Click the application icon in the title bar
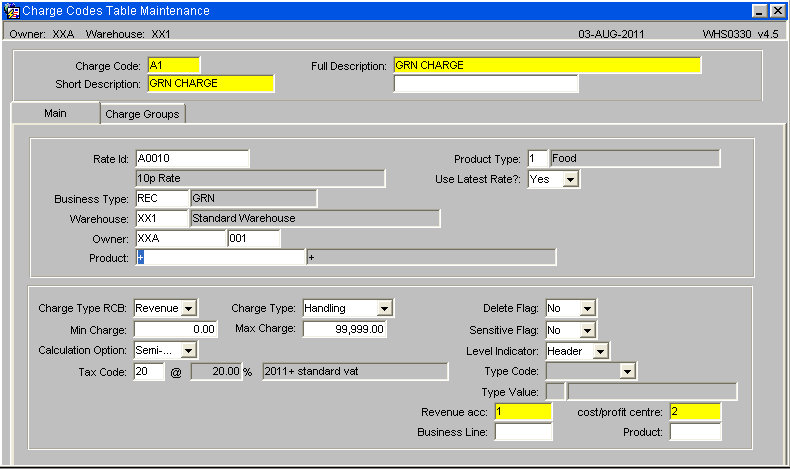The width and height of the screenshot is (790, 469). pos(12,11)
